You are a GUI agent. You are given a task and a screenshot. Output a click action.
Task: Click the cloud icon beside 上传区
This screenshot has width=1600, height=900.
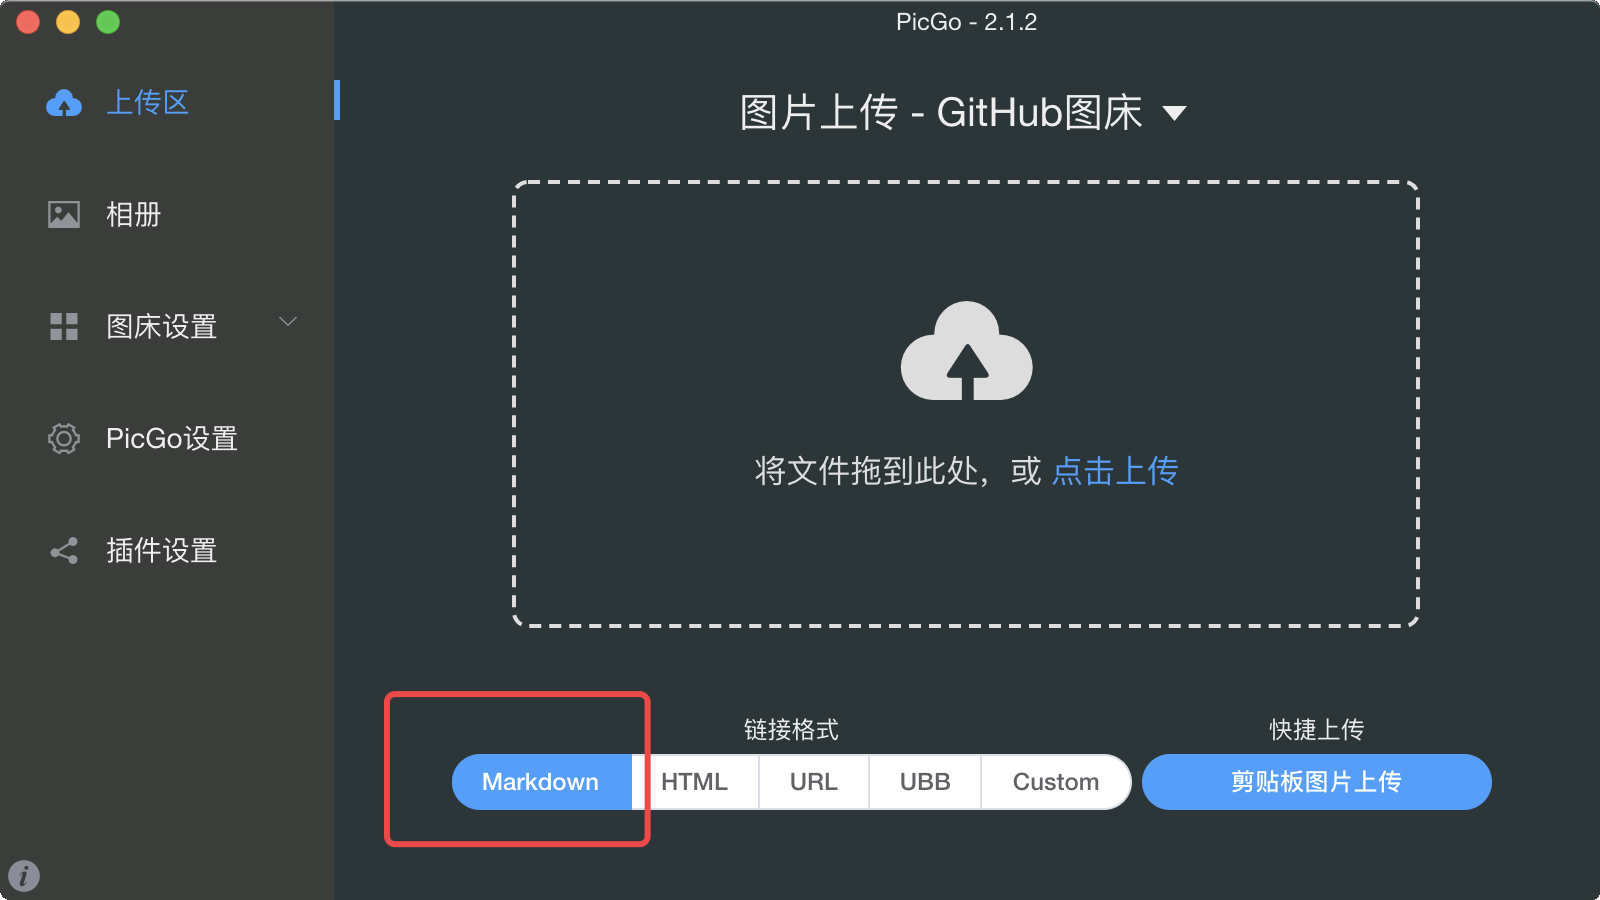tap(64, 103)
